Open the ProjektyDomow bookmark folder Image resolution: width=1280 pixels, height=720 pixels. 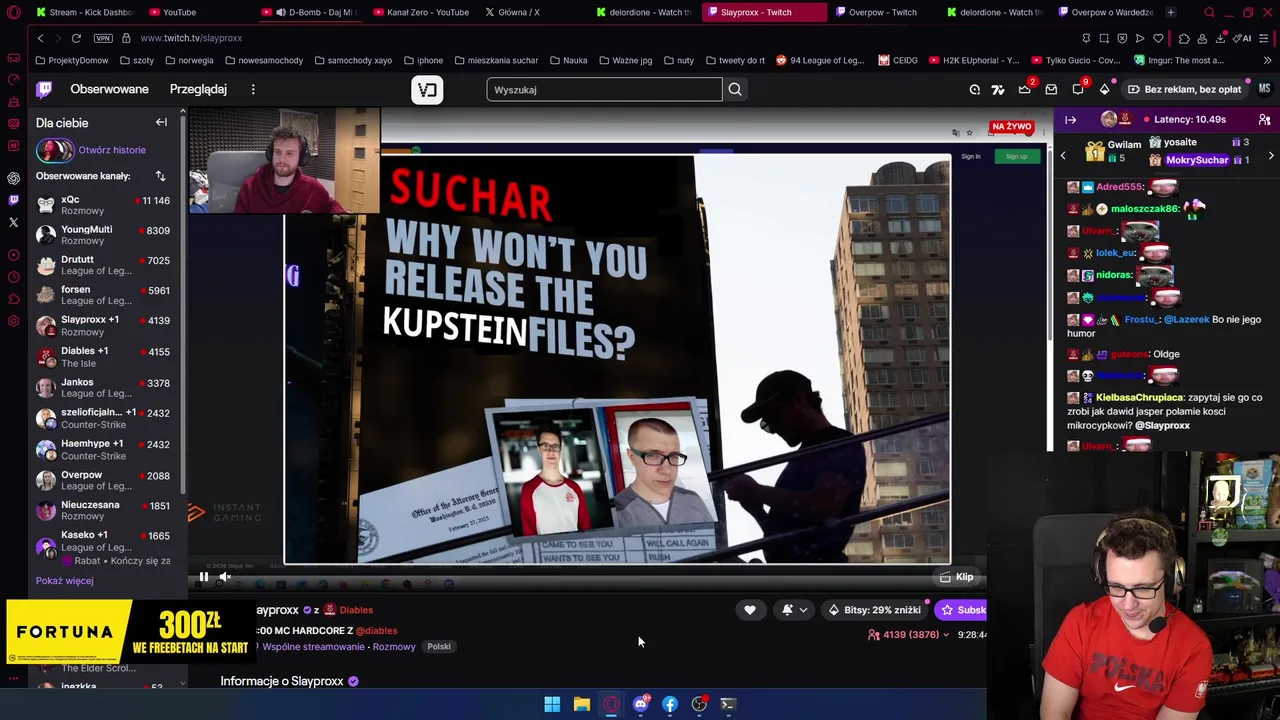72,60
